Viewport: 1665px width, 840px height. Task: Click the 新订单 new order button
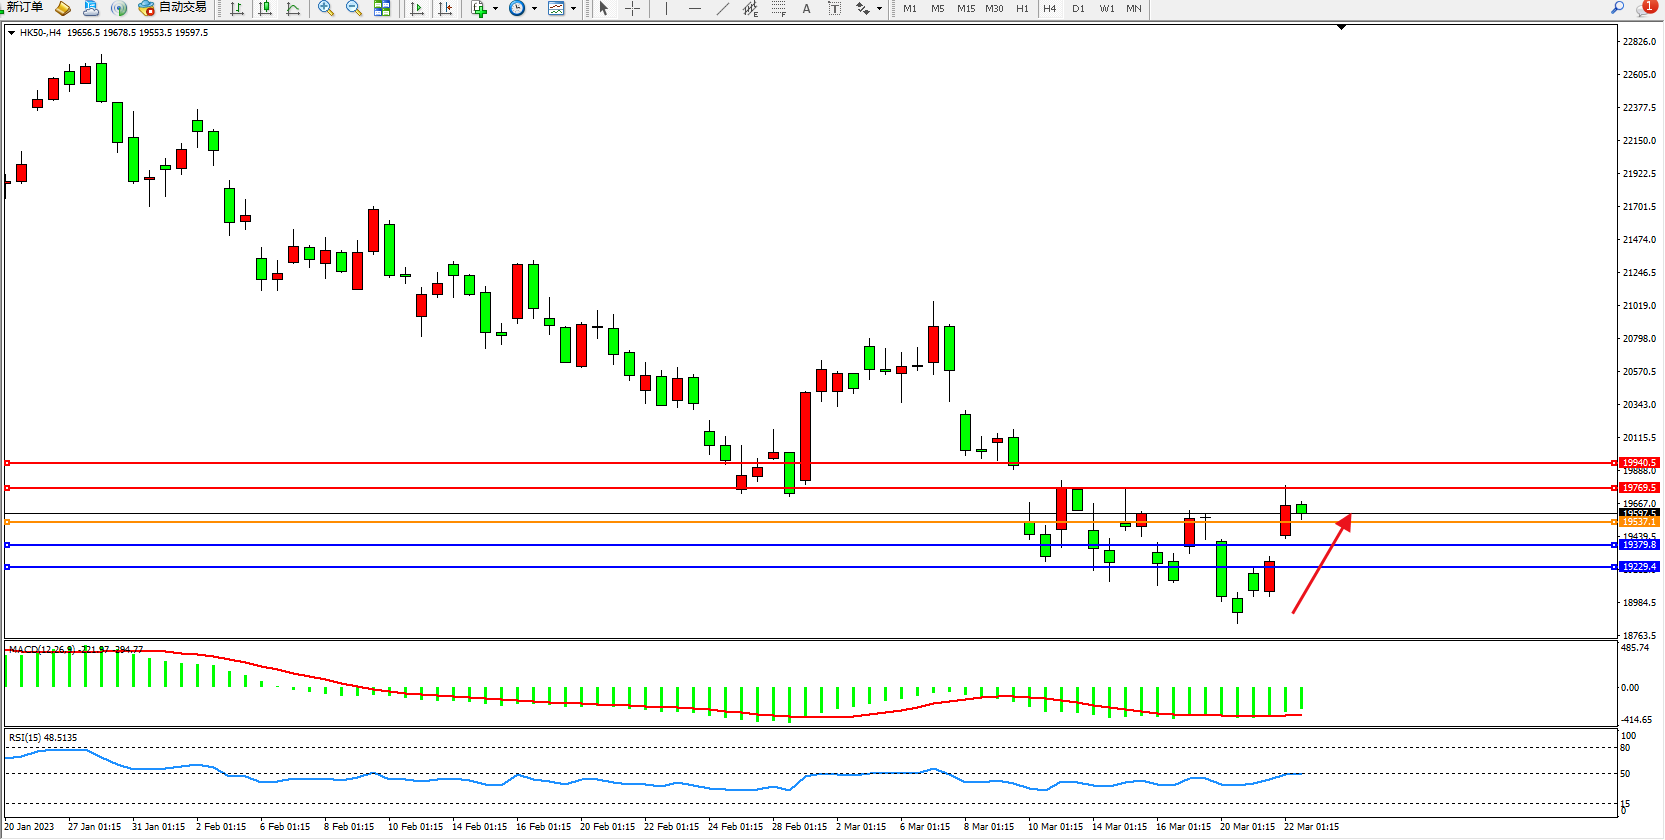pos(24,8)
